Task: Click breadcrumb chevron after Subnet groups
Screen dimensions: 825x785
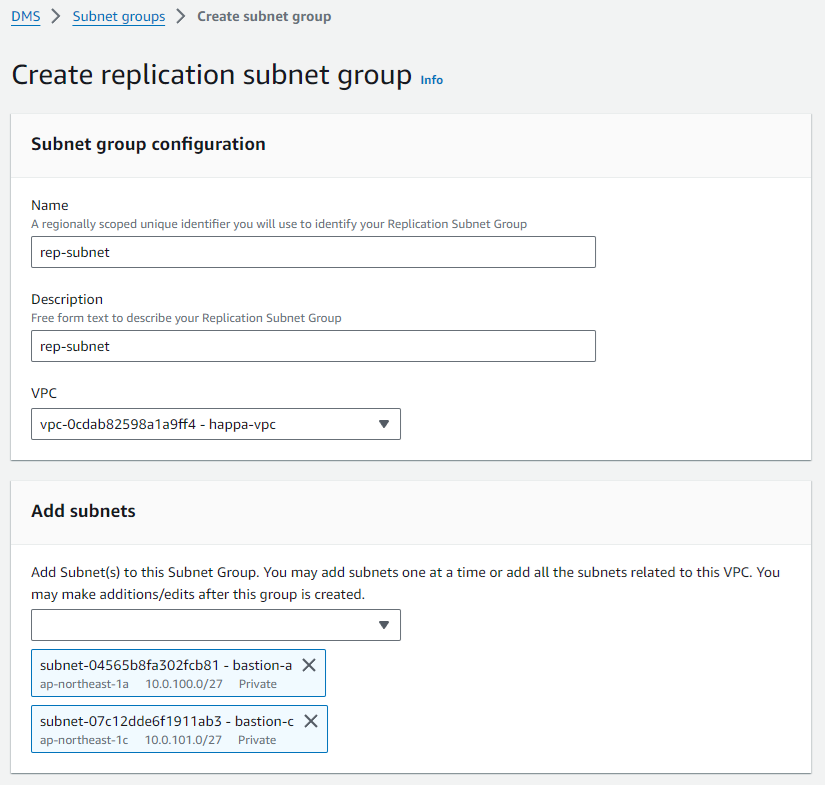Action: (181, 16)
